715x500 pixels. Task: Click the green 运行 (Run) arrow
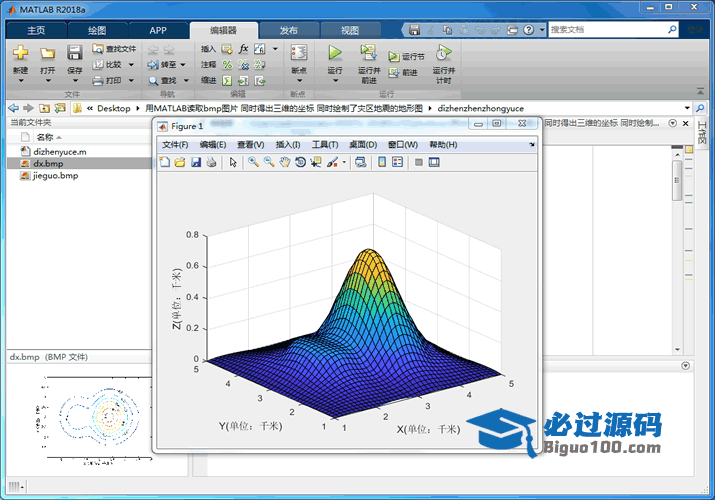click(335, 52)
